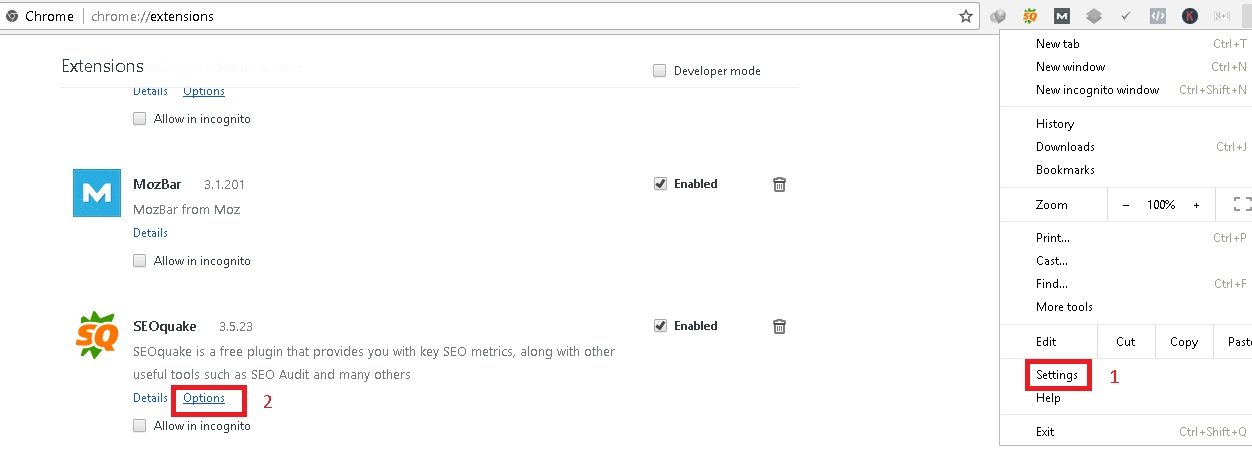Screen dimensions: 1252x459
Task: Click the round K extension icon
Action: click(1190, 16)
